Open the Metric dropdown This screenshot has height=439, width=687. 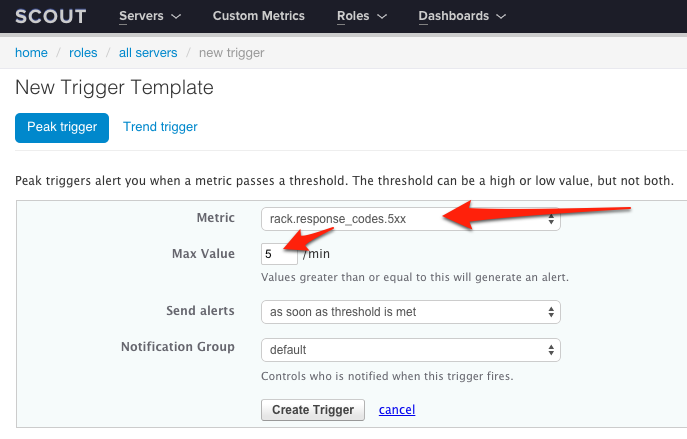pos(411,219)
